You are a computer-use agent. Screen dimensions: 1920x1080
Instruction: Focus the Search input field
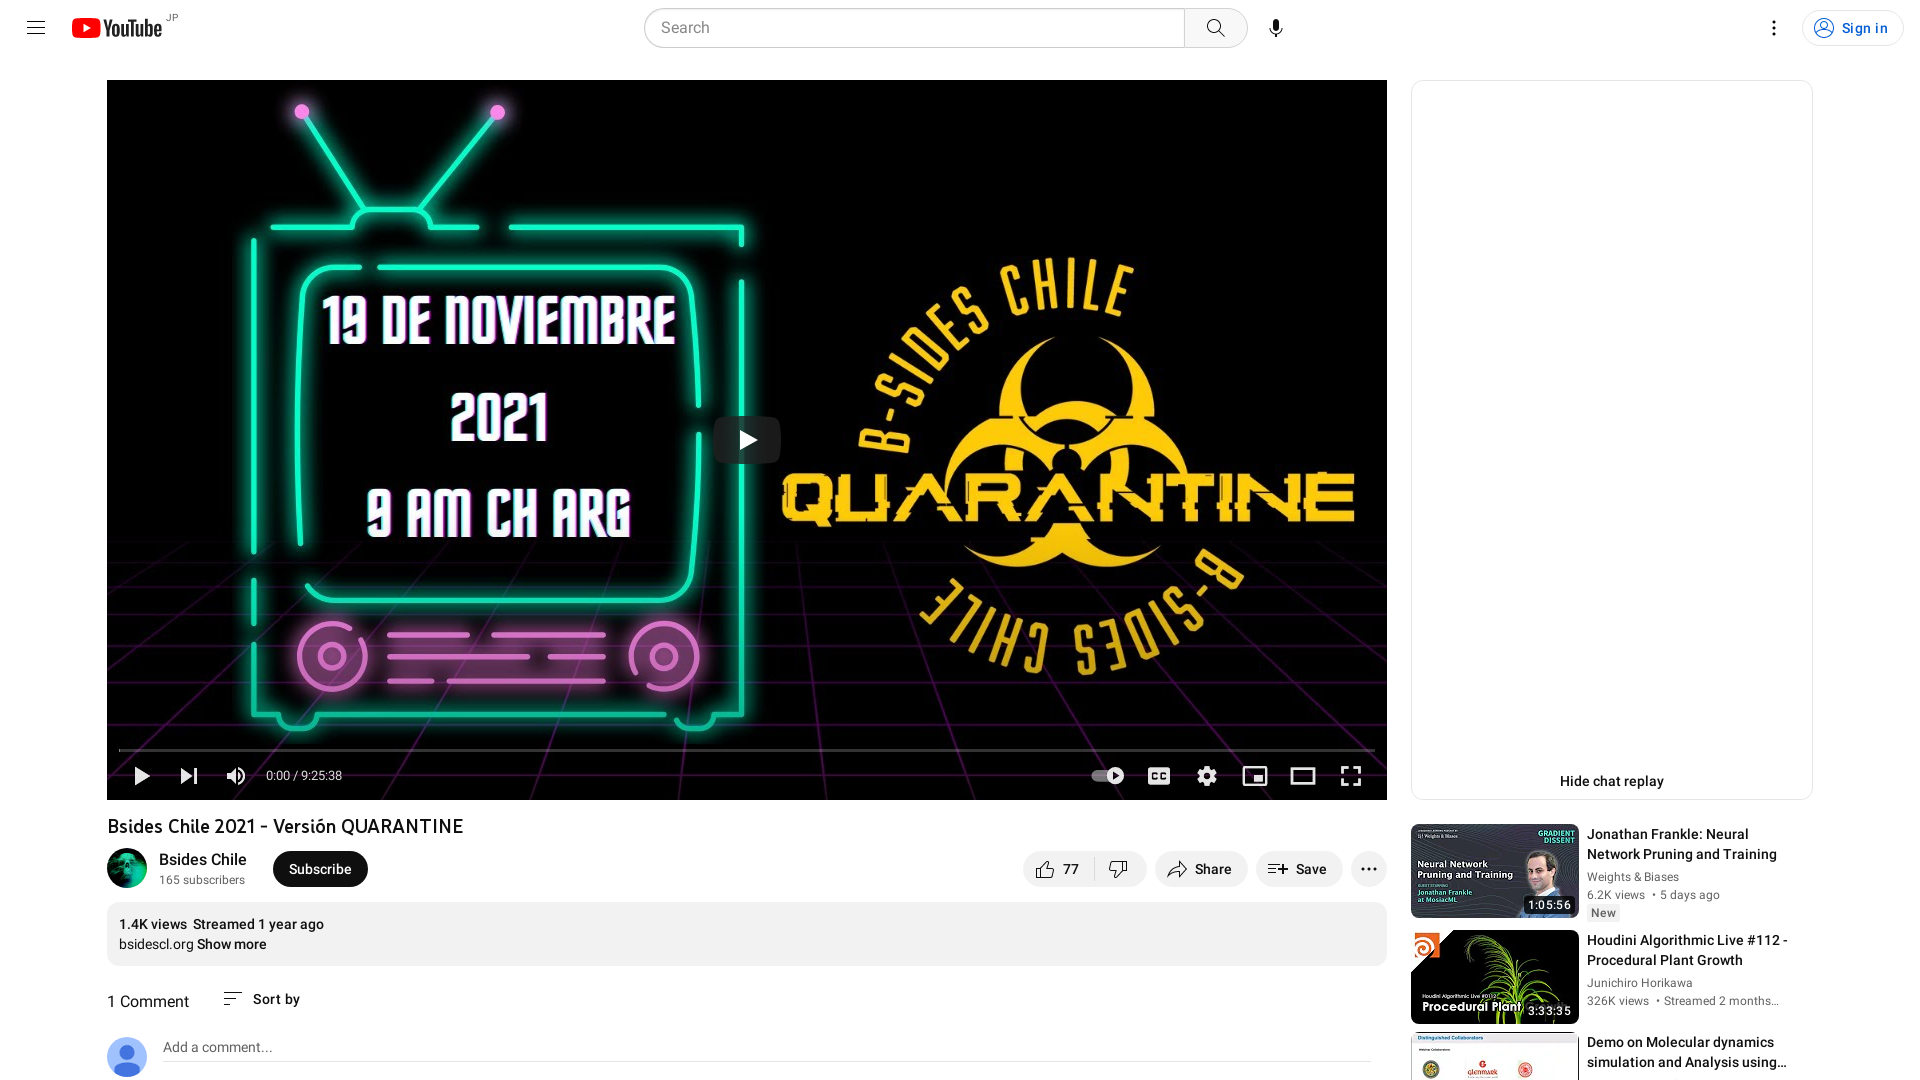tap(914, 28)
